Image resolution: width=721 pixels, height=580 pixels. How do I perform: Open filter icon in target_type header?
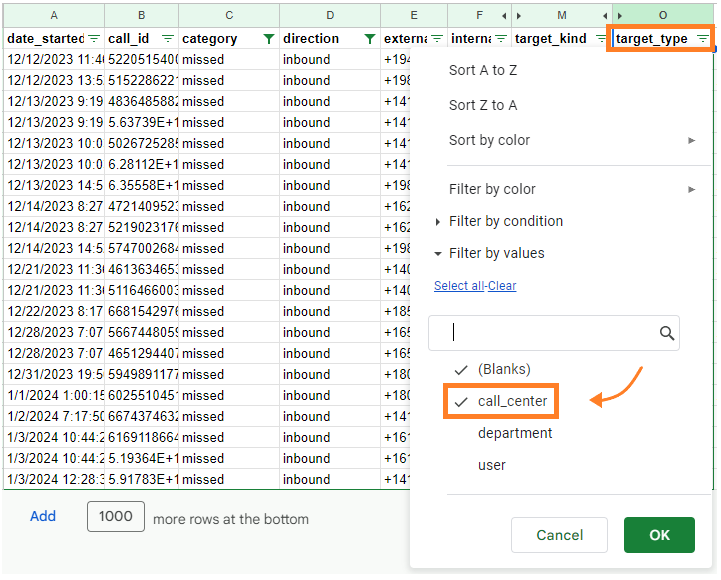tap(703, 39)
